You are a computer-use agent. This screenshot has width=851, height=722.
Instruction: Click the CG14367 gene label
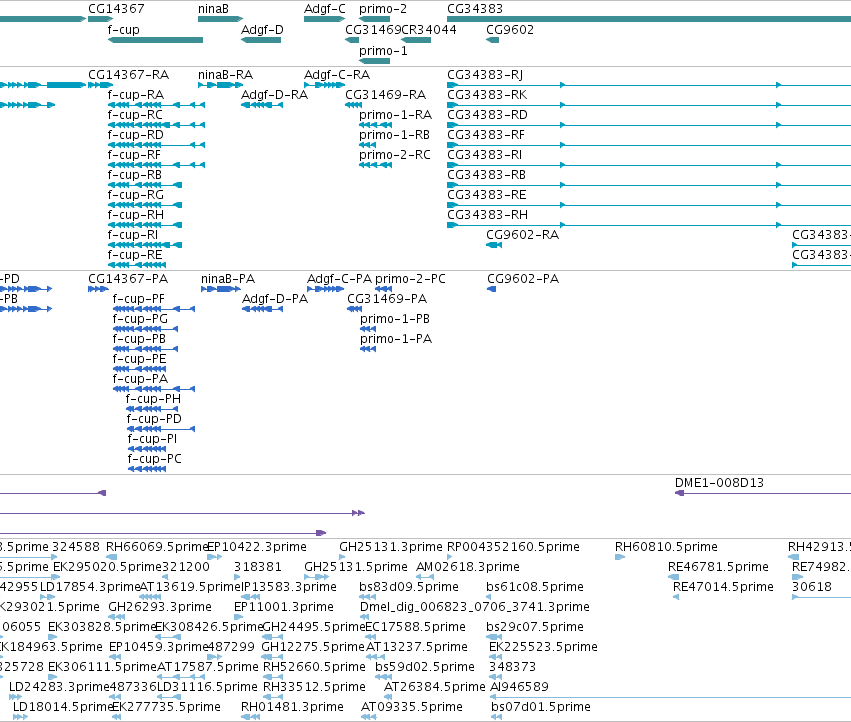pyautogui.click(x=116, y=9)
